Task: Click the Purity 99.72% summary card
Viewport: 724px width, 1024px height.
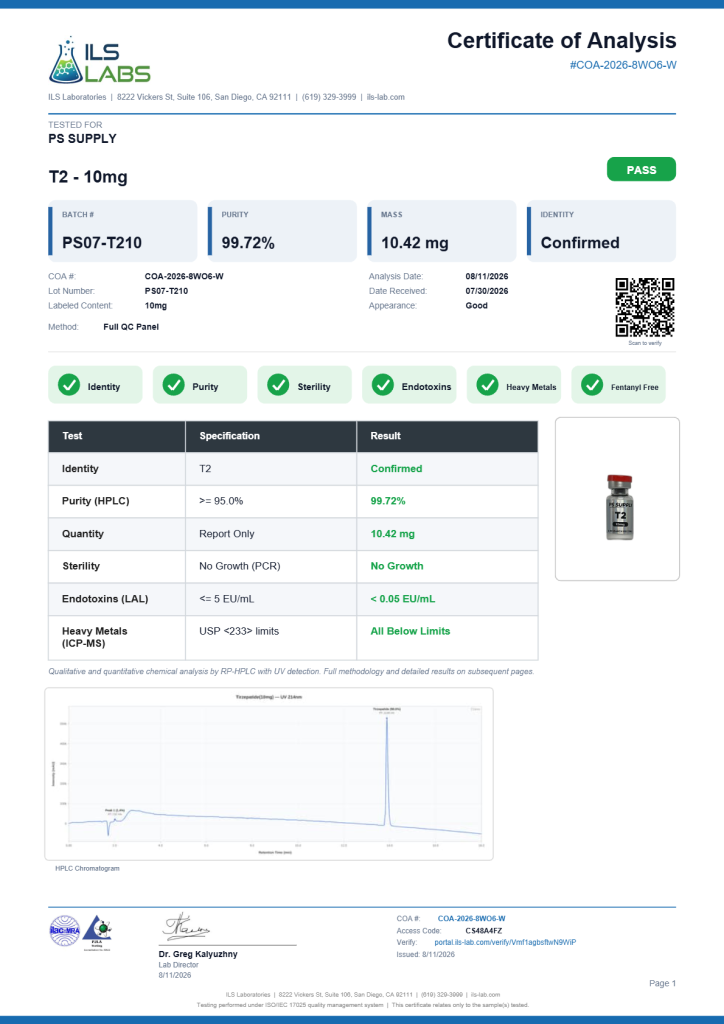Action: pyautogui.click(x=282, y=231)
